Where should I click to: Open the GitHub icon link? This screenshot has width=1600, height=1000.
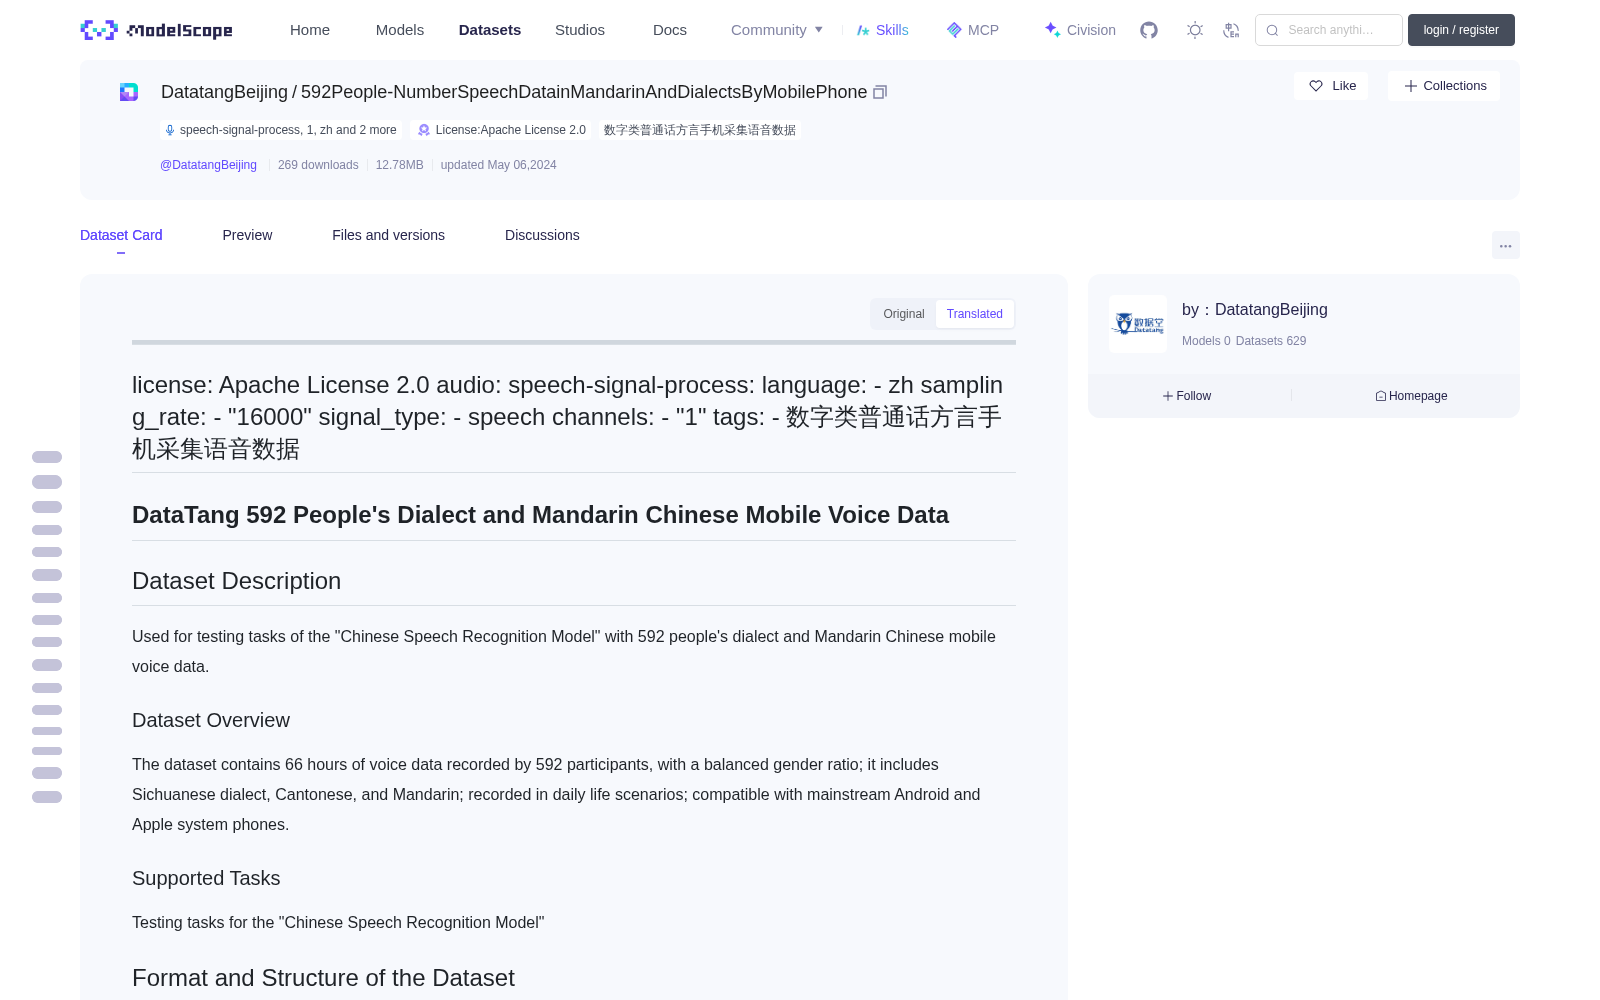(1149, 30)
